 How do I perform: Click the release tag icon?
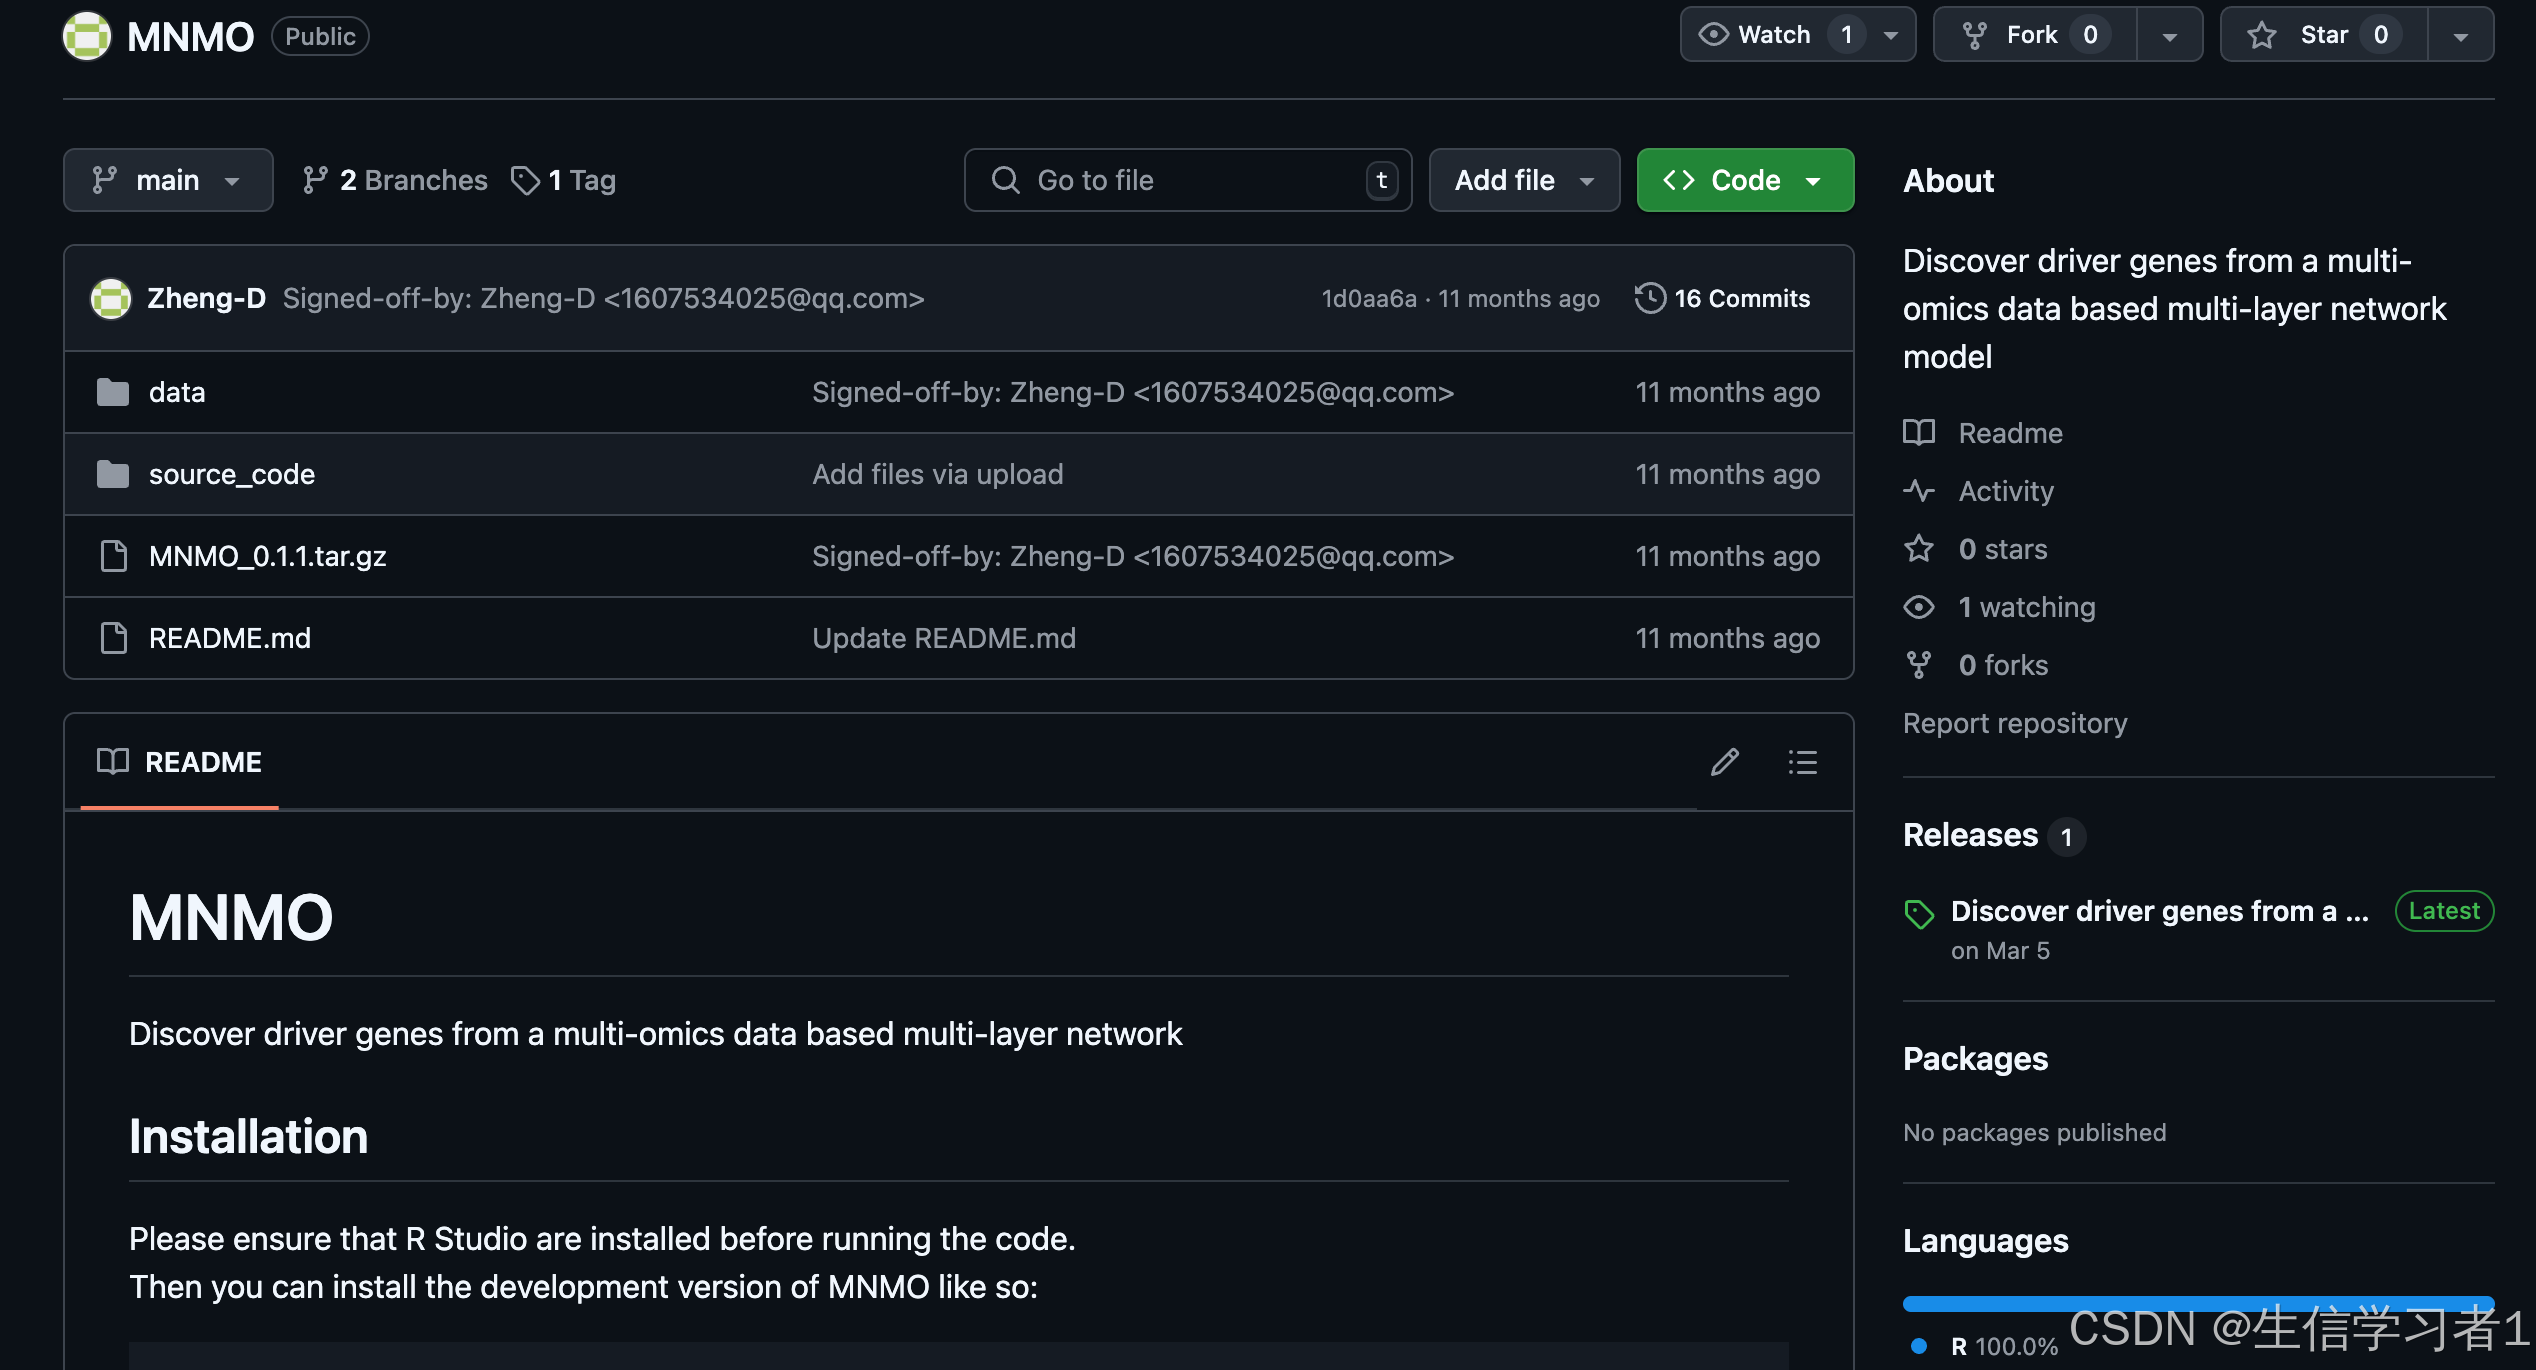[x=1919, y=913]
